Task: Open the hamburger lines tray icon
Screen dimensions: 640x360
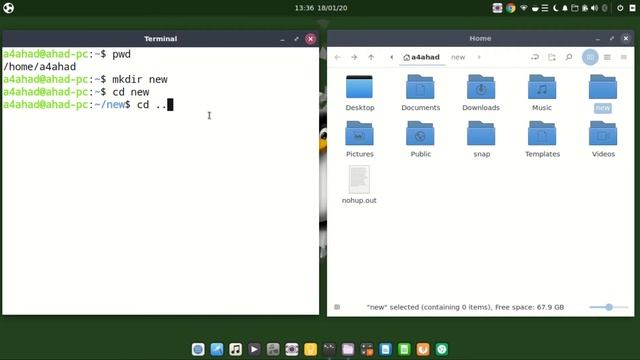Action: [x=545, y=8]
